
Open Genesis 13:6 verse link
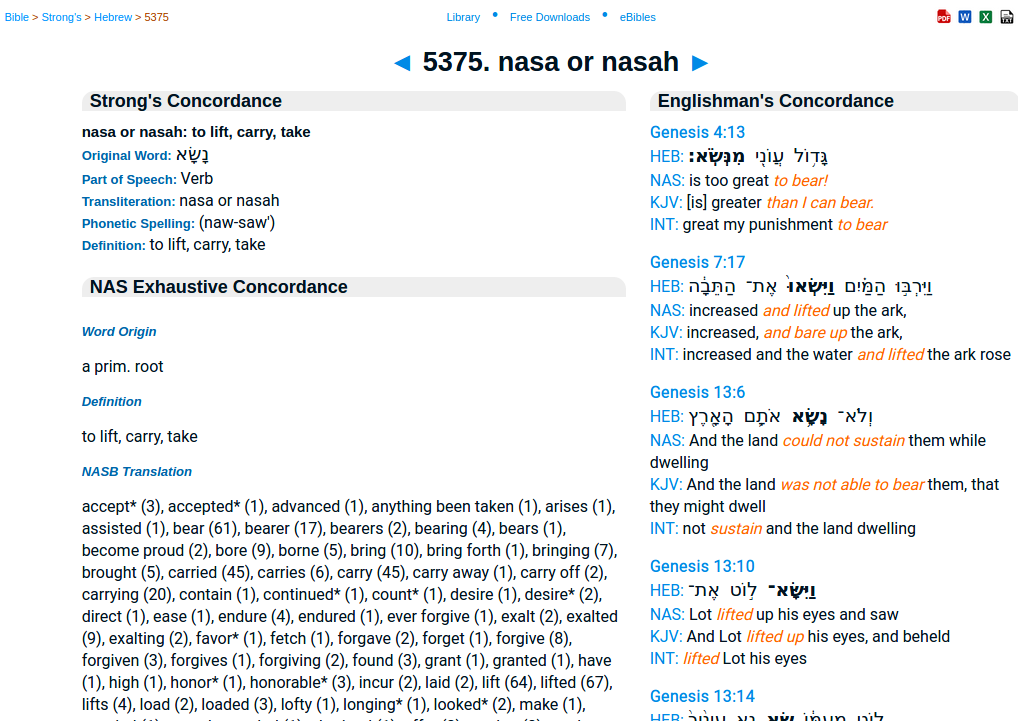[697, 392]
